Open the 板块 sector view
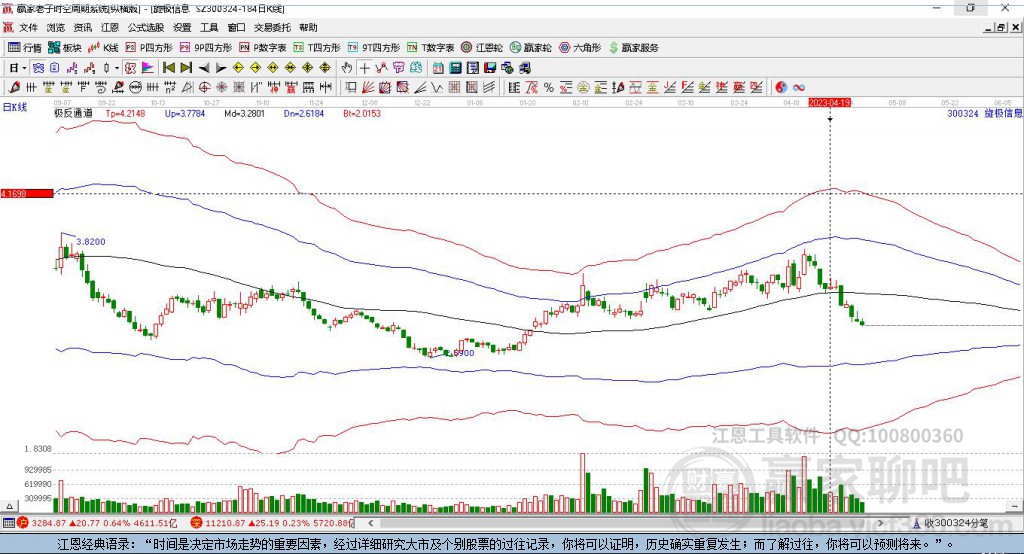The width and height of the screenshot is (1024, 554). coord(65,48)
